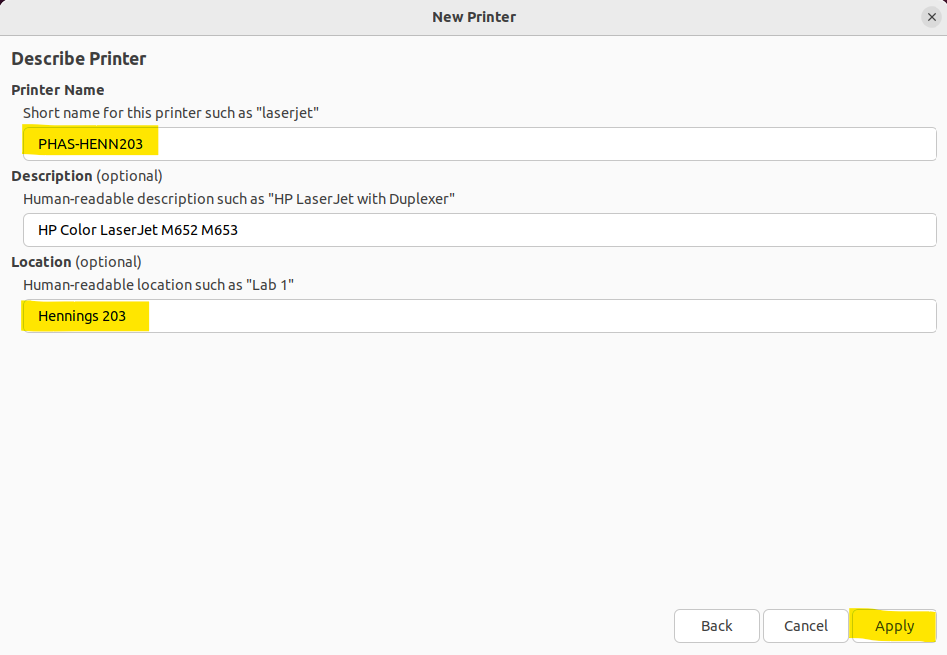Click the Describe Printer heading
Screen dimensions: 947x655
79,59
